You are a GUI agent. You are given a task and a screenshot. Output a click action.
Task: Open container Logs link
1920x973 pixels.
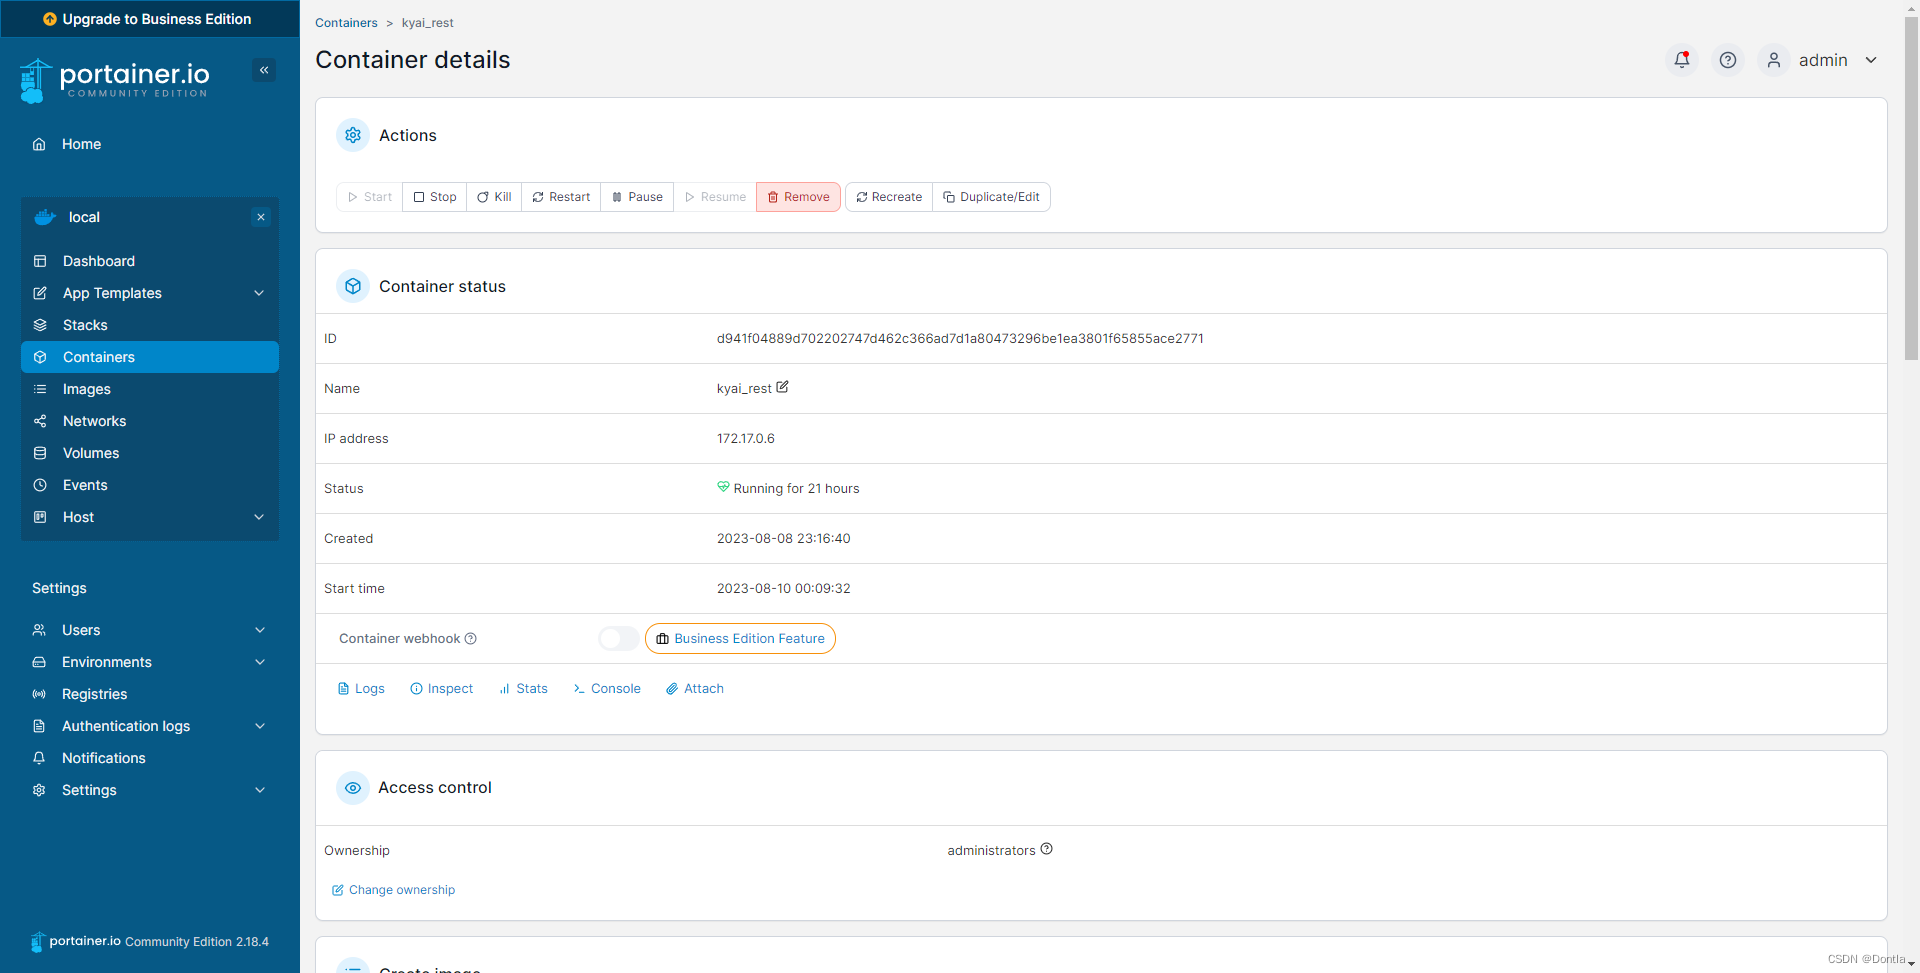(361, 688)
